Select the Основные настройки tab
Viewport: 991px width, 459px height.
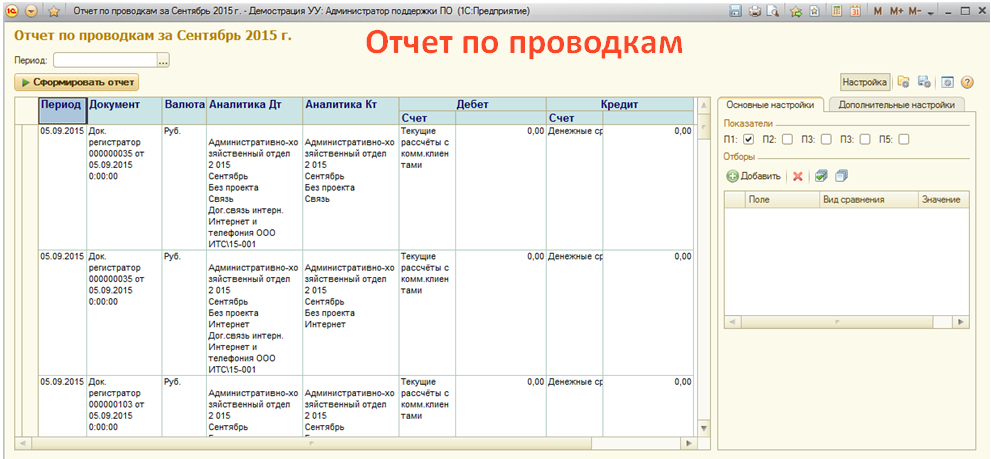(770, 104)
